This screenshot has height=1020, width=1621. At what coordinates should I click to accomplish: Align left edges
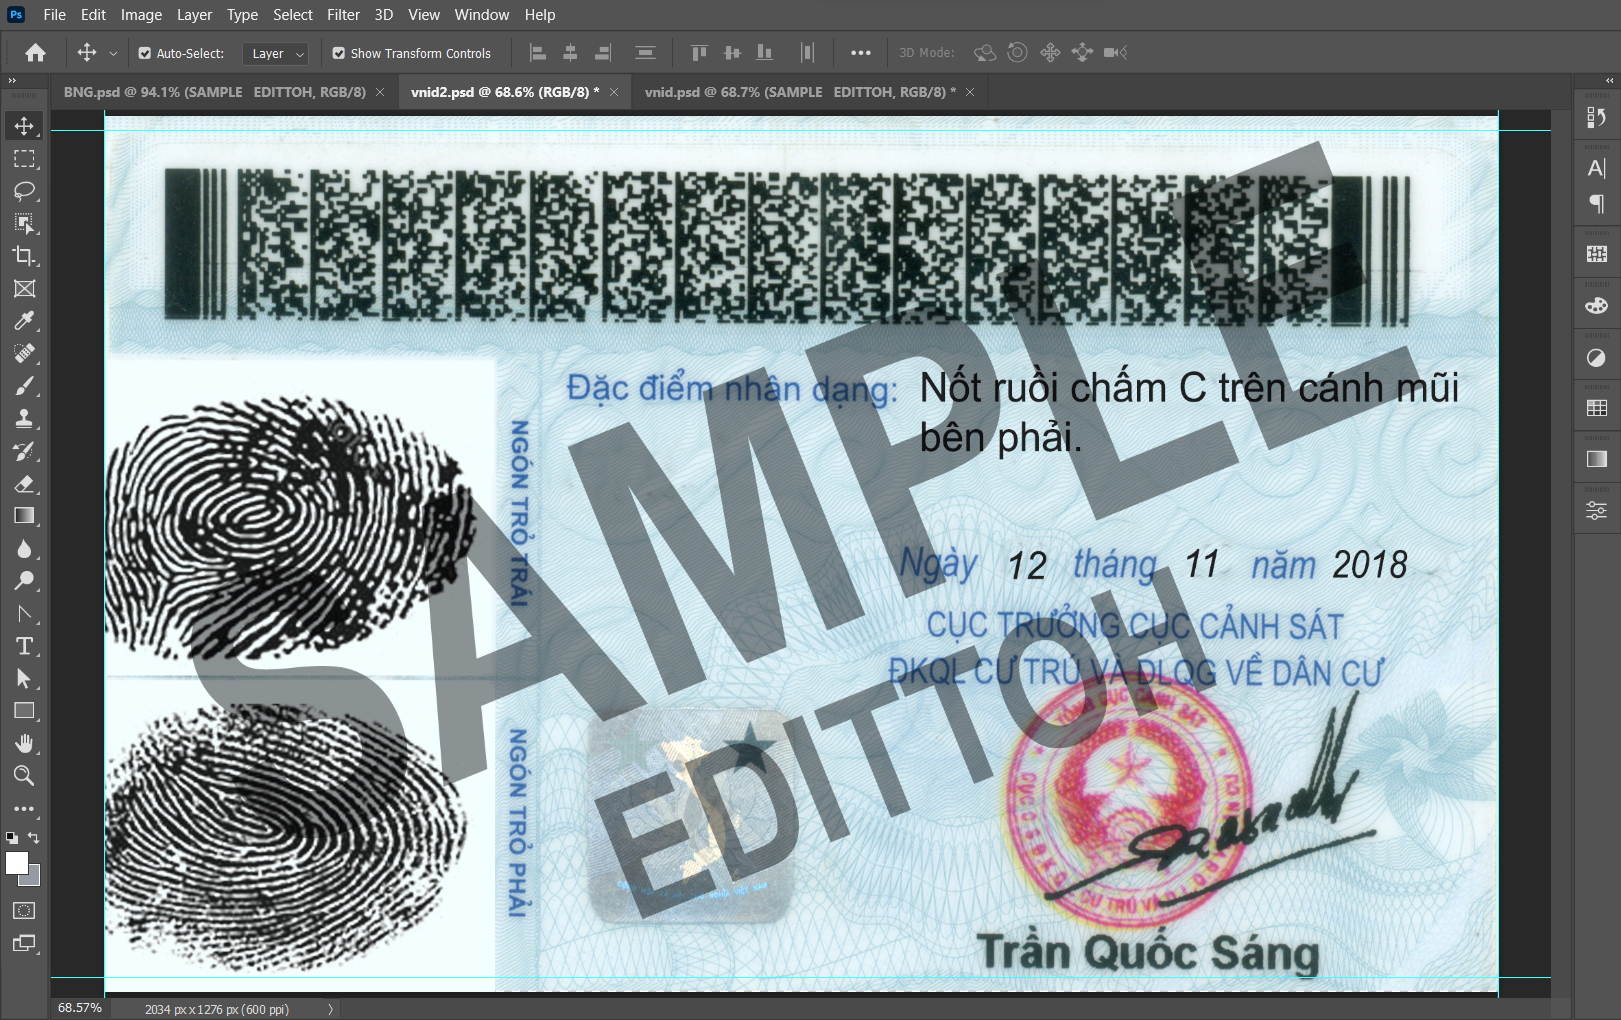pos(538,53)
